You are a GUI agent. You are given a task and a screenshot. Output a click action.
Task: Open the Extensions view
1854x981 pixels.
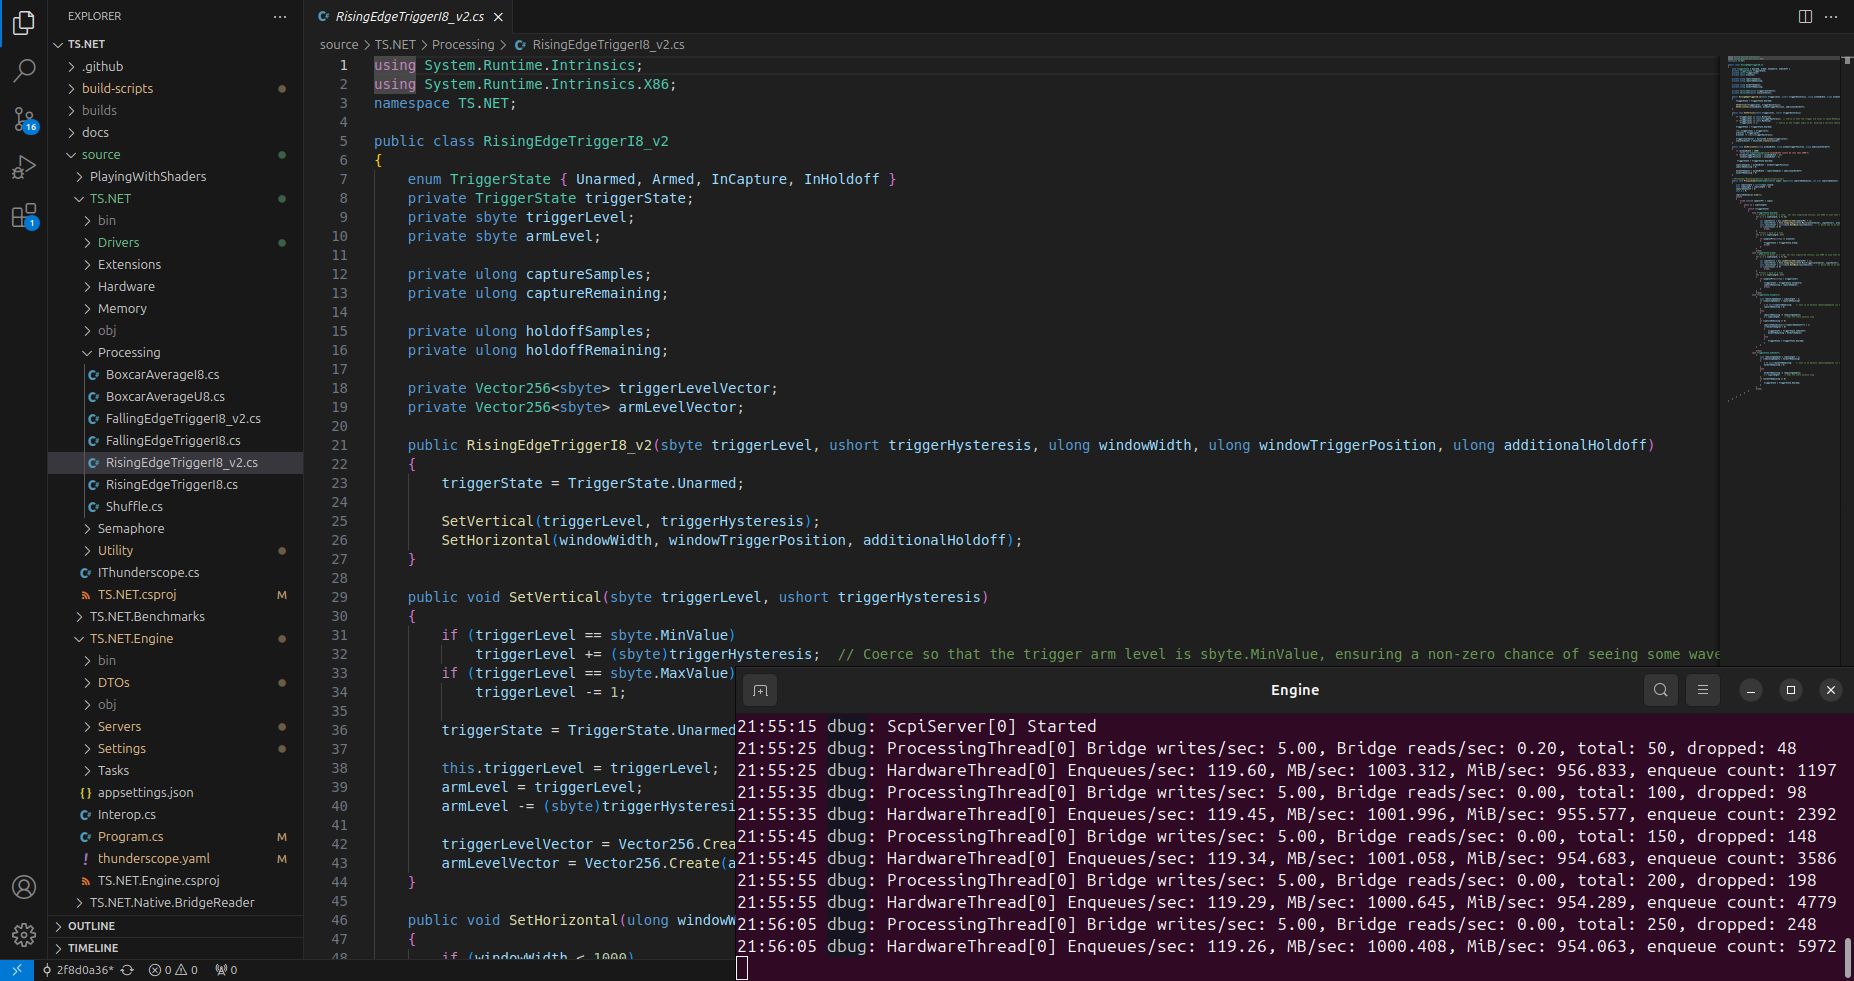point(24,215)
